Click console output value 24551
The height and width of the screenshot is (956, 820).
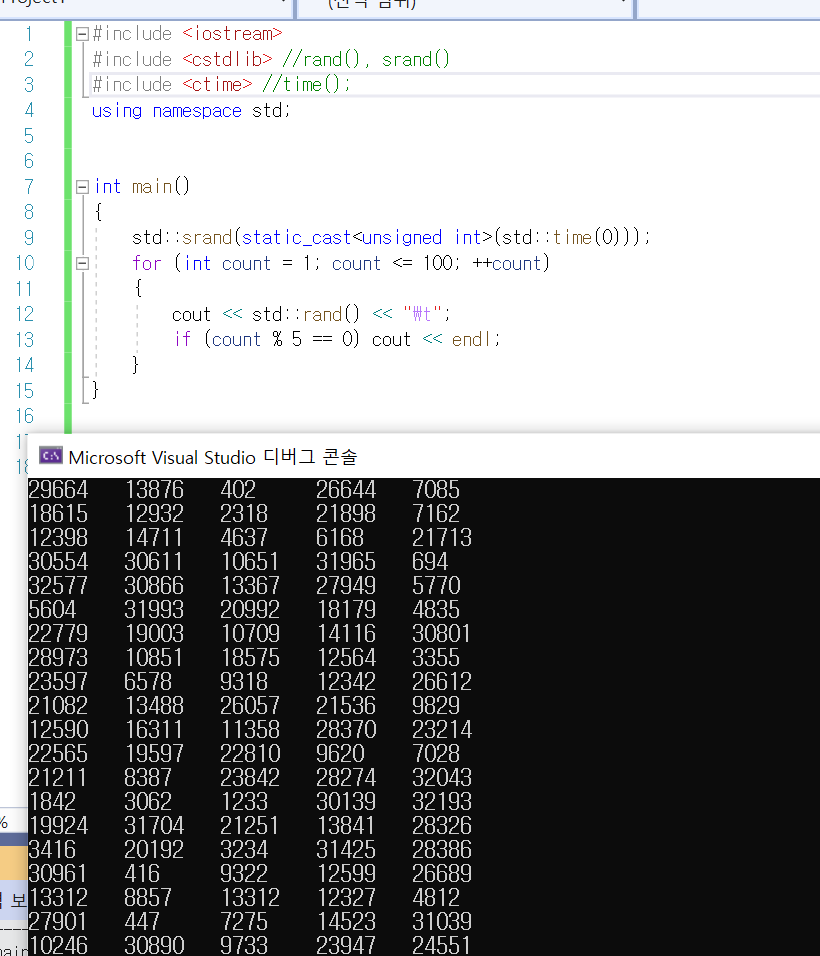(442, 945)
